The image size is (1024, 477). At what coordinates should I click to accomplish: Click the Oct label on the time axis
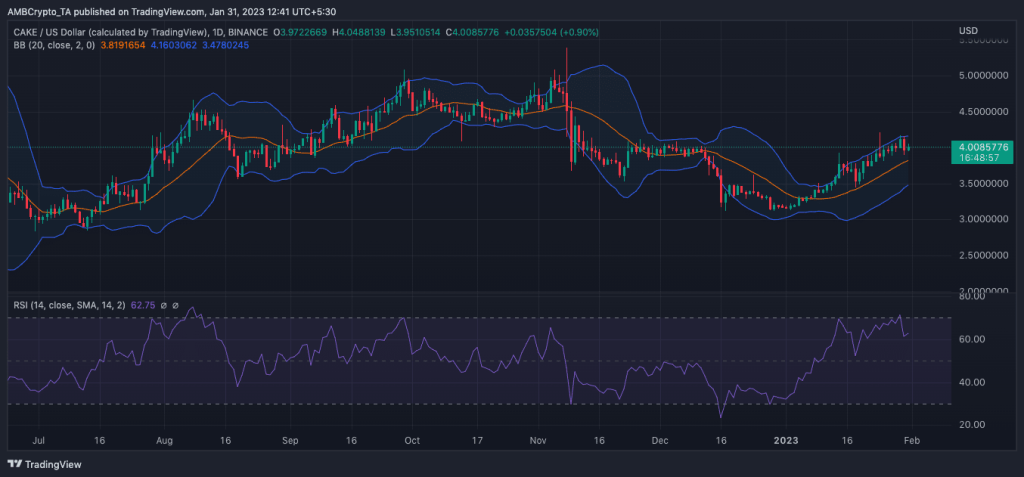[408, 439]
